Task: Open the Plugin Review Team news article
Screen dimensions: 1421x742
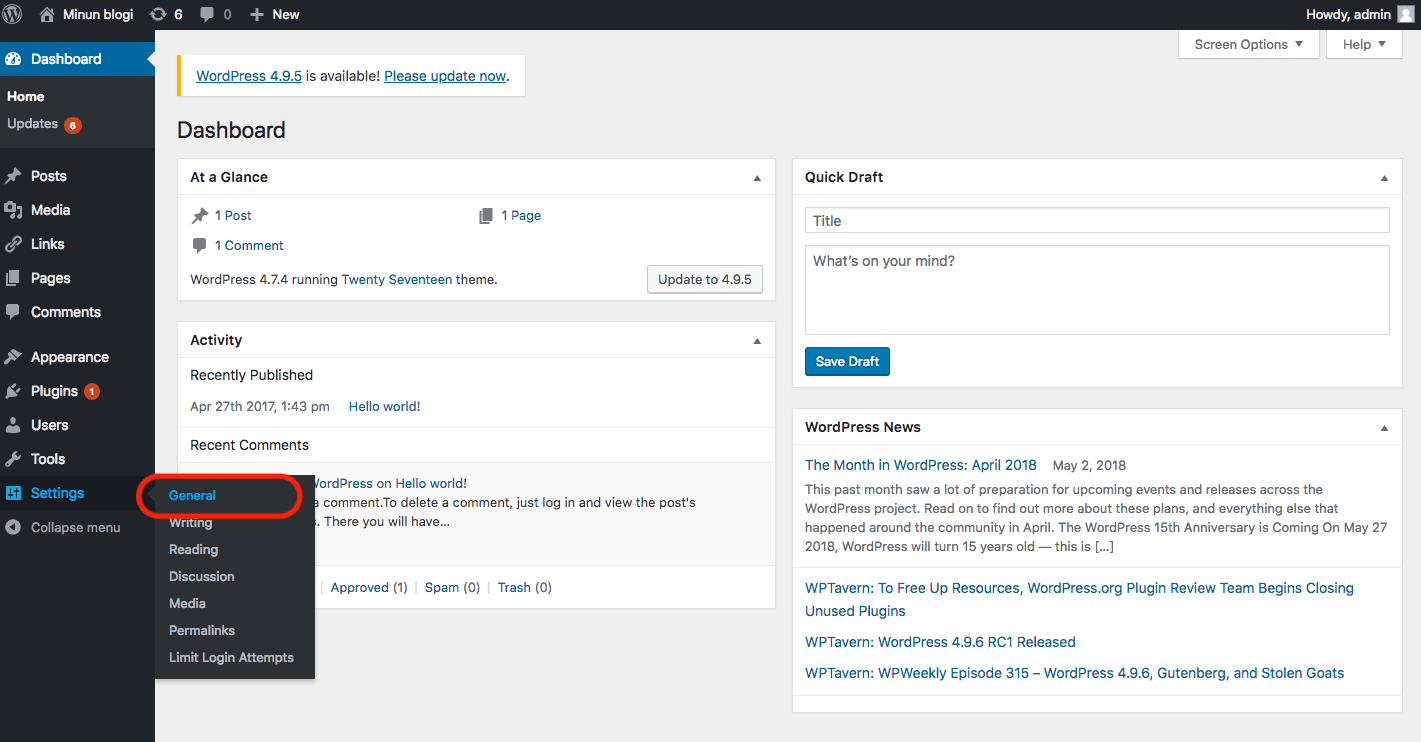Action: [x=1079, y=599]
